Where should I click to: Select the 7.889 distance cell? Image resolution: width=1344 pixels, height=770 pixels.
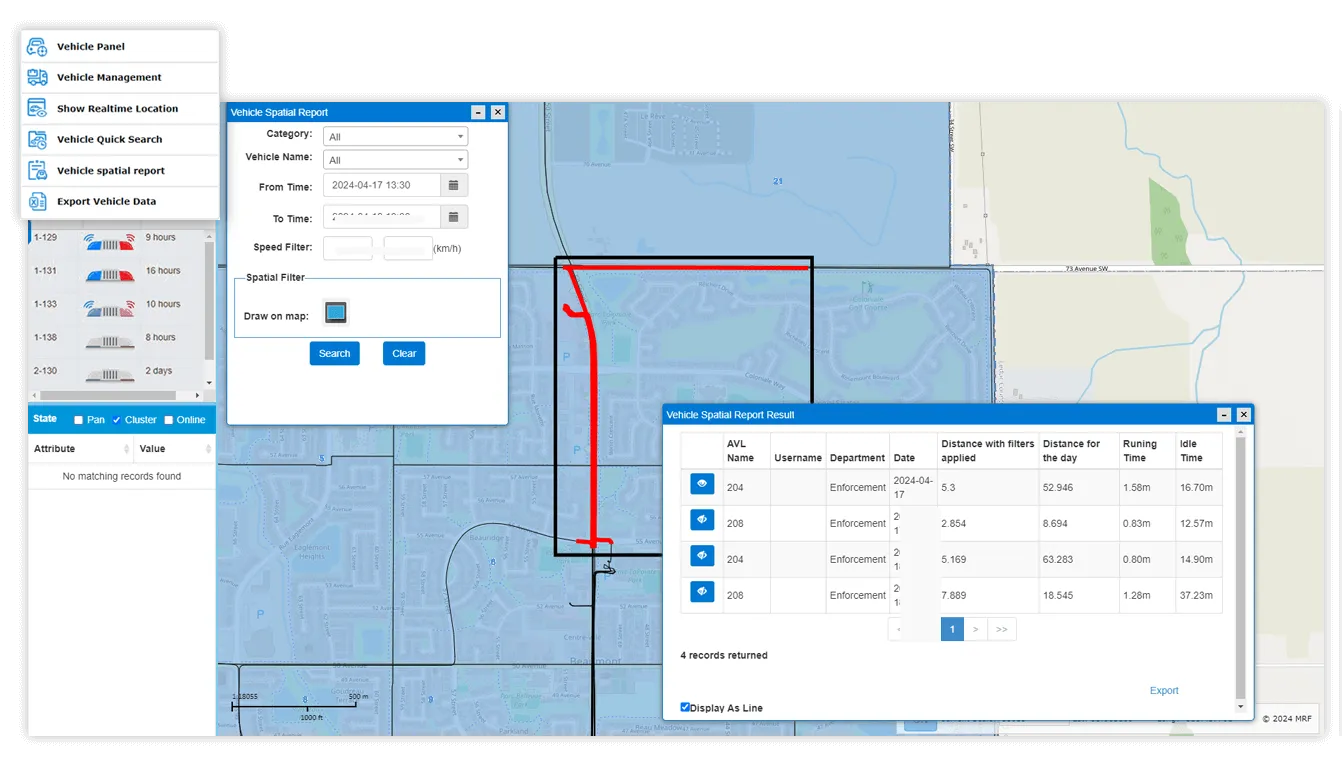point(987,595)
